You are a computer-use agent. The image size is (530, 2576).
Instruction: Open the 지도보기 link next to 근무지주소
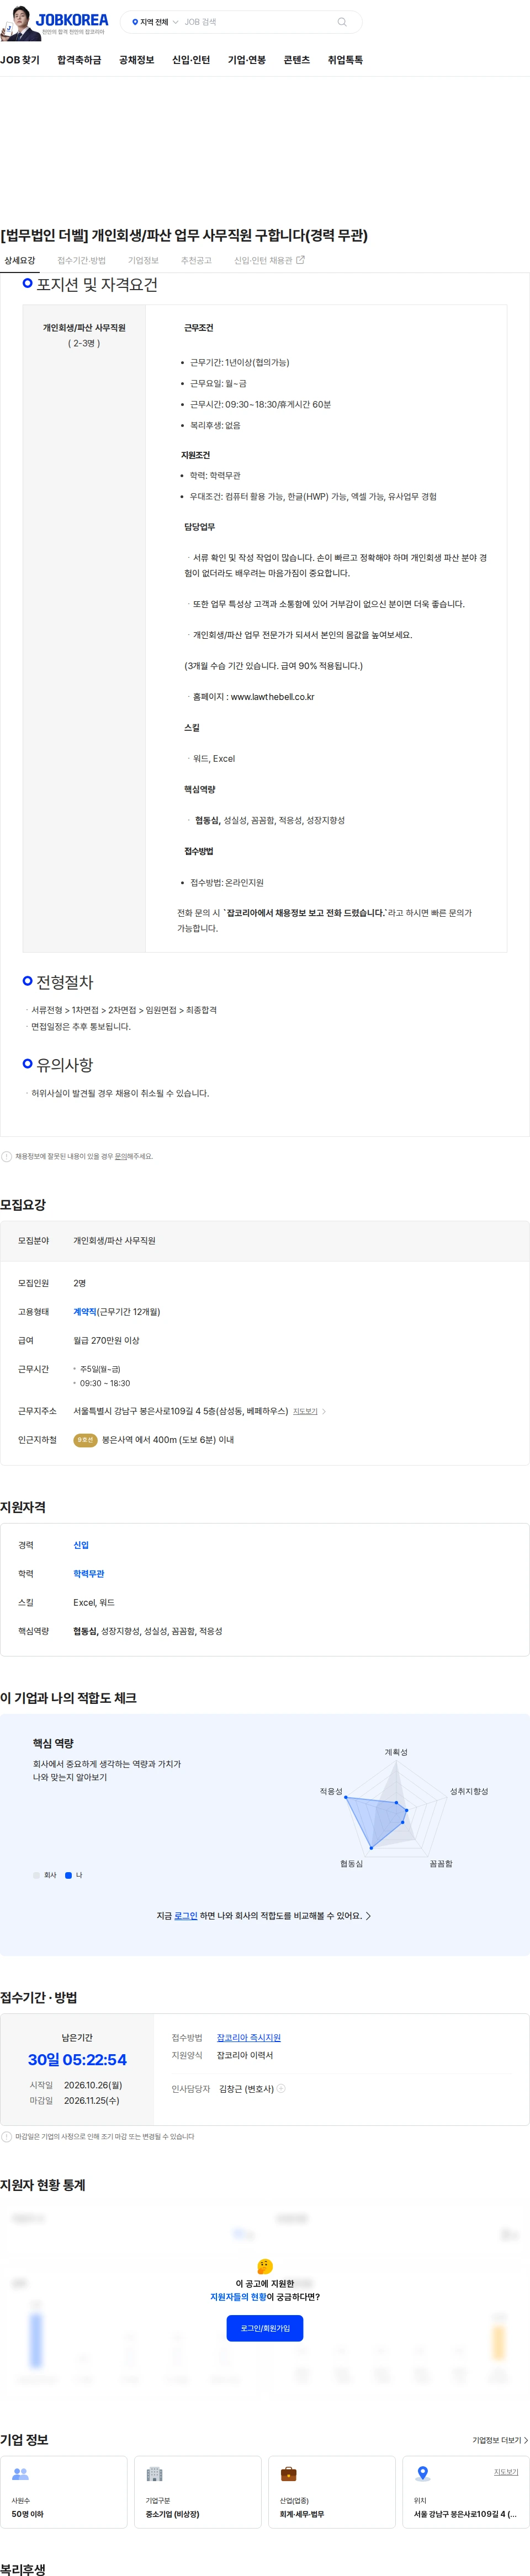click(x=305, y=1411)
